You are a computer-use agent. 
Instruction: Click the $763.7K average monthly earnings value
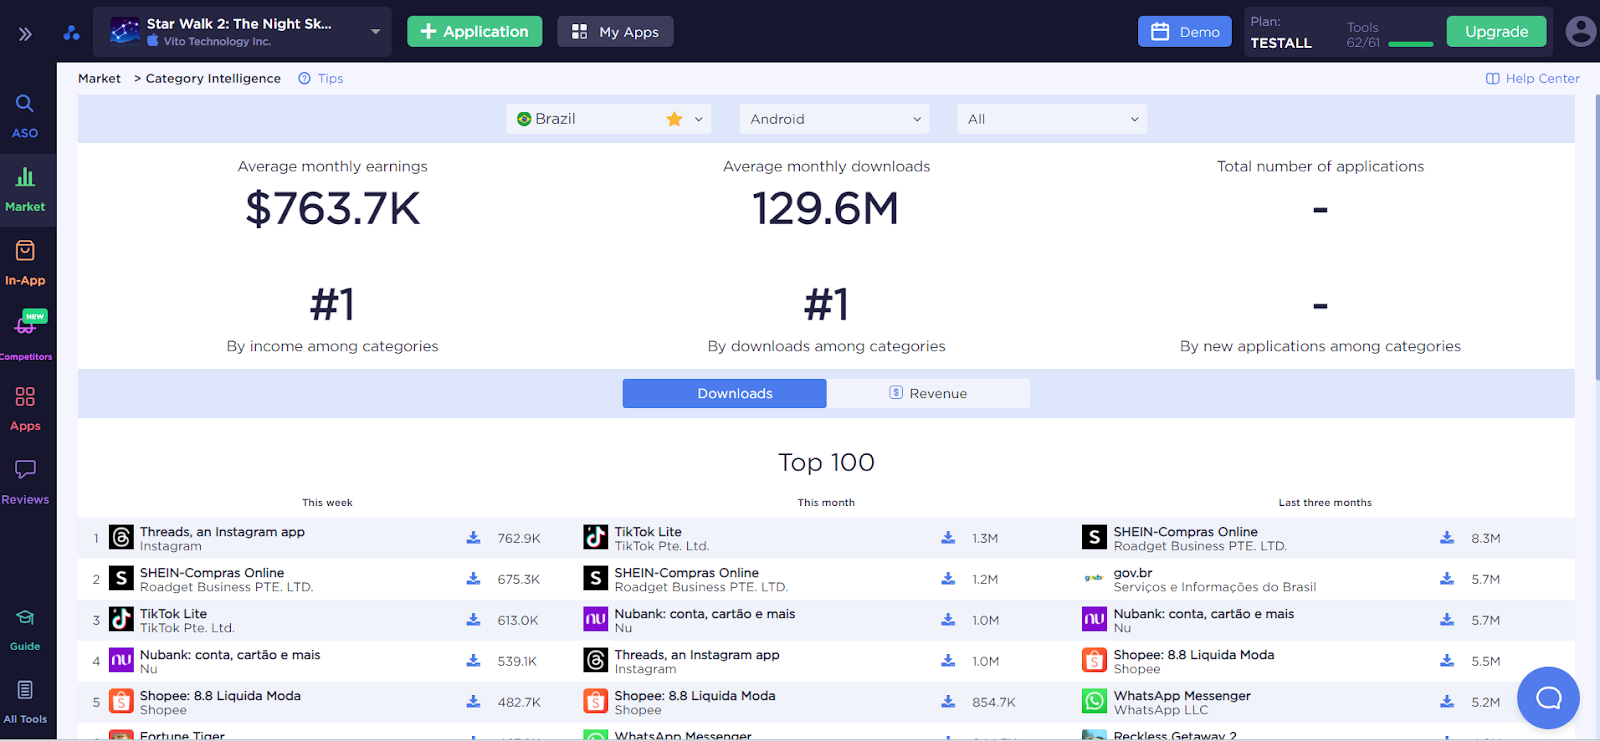[333, 209]
